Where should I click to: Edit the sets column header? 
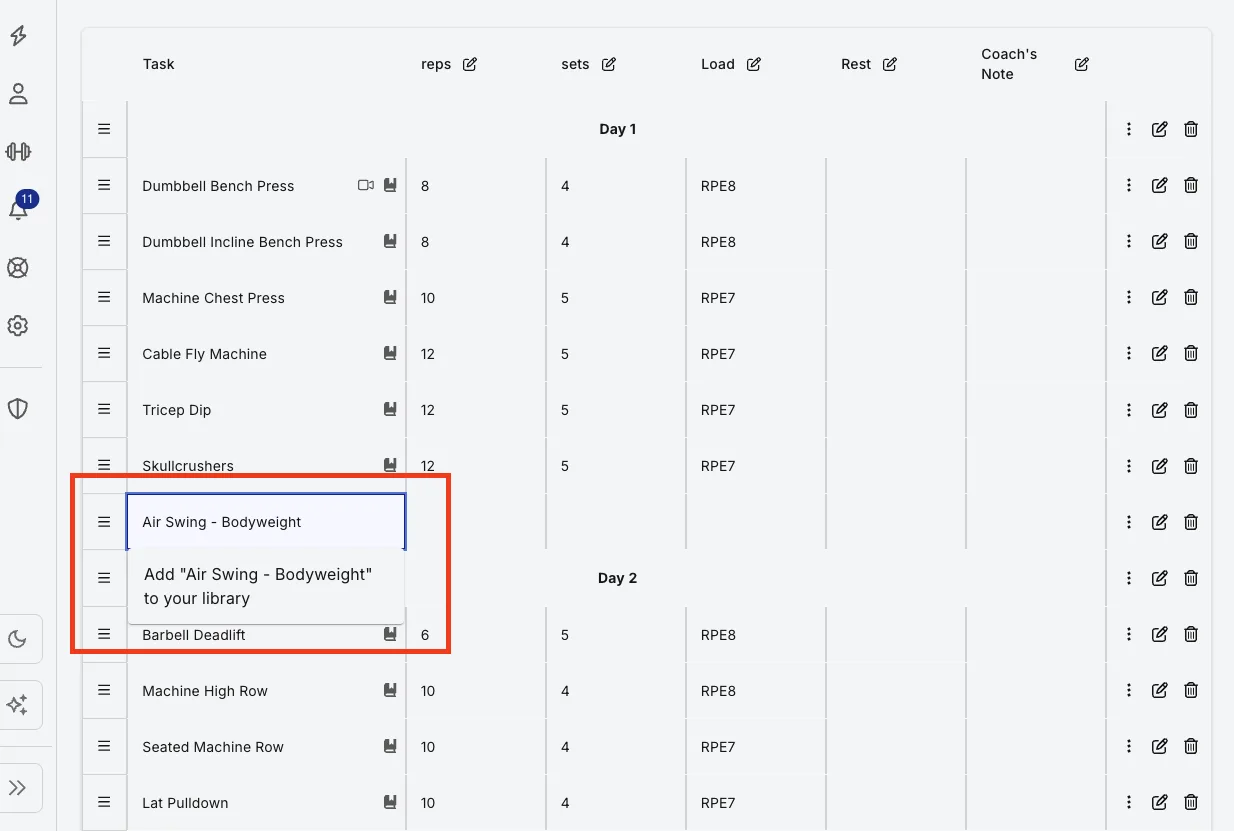pyautogui.click(x=609, y=64)
